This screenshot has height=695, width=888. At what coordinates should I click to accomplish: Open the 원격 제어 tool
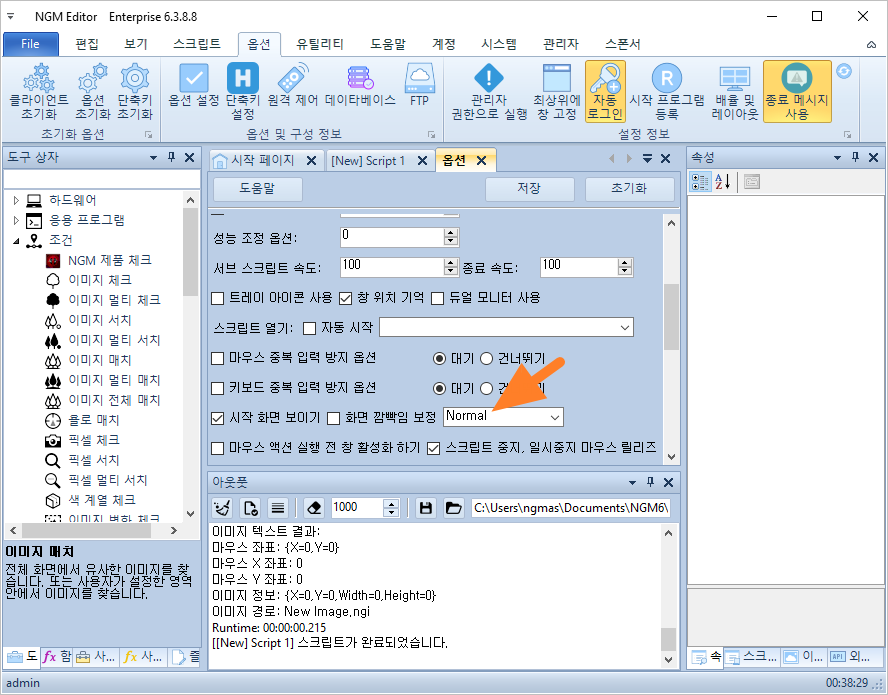293,86
